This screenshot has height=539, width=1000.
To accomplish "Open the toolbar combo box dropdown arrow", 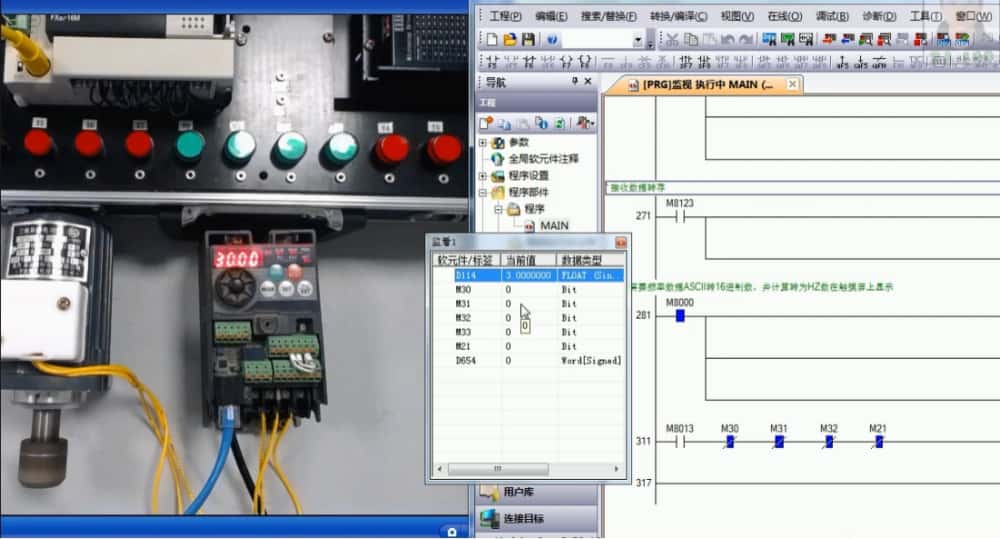I will [x=638, y=40].
